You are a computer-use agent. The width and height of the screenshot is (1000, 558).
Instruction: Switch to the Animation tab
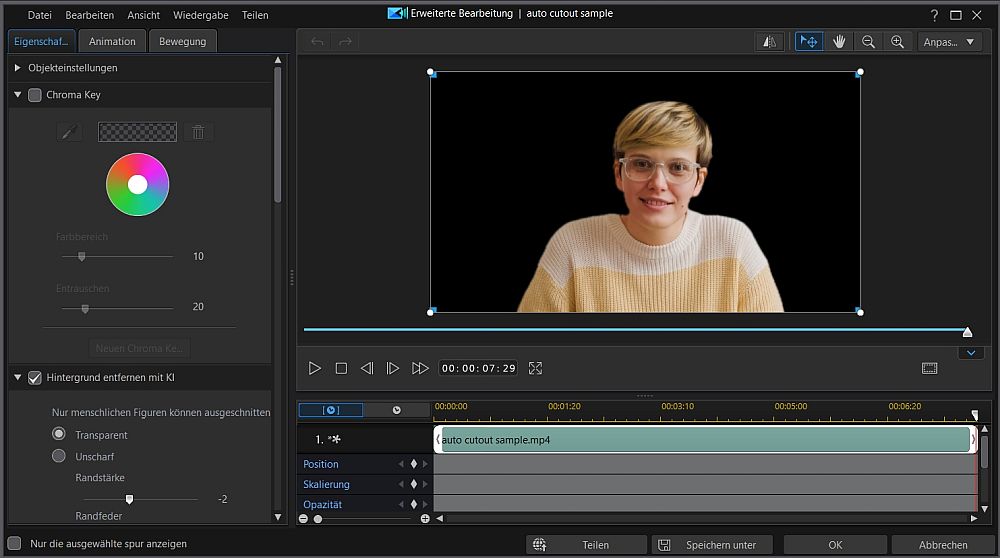point(112,41)
